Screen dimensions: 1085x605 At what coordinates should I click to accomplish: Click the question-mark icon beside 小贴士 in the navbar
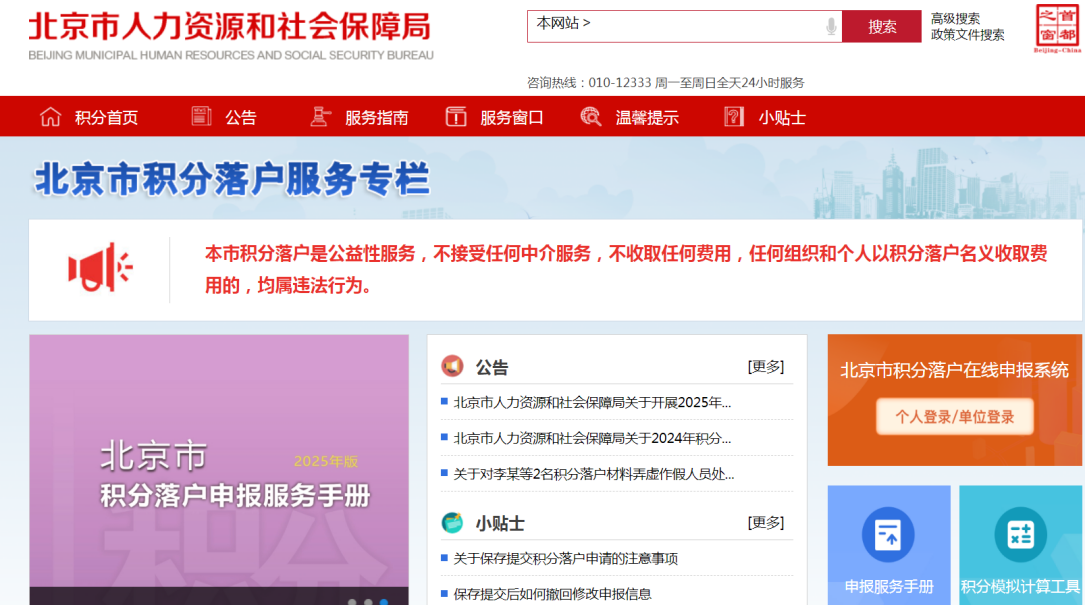coord(733,116)
